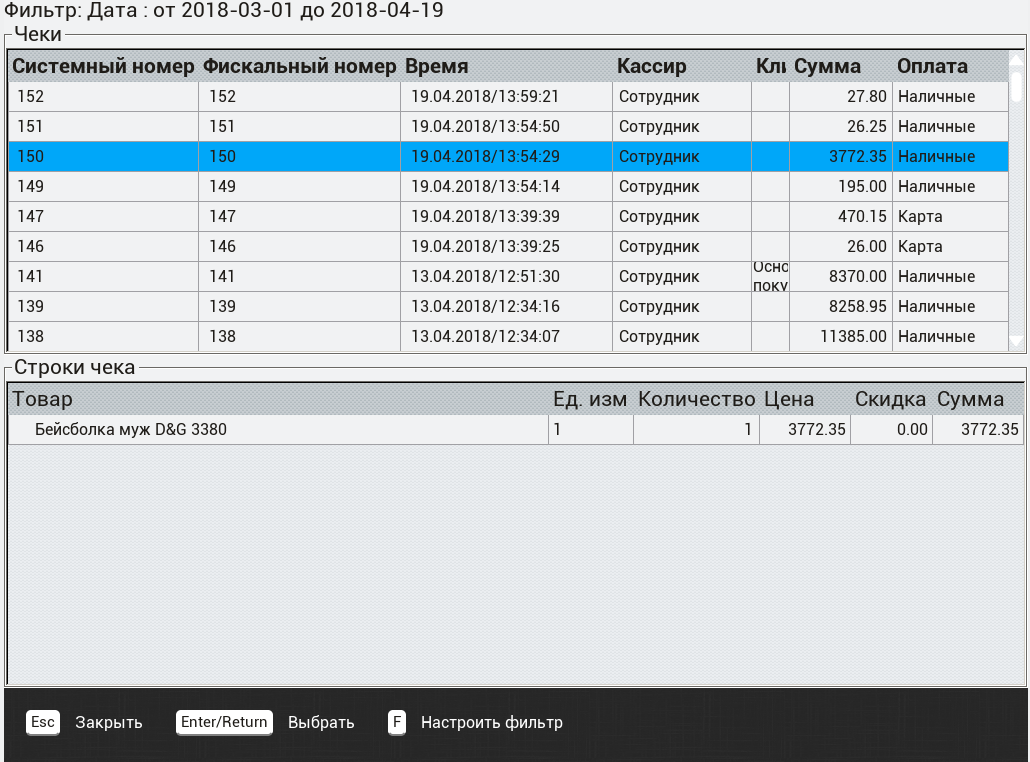Click the Время column header
1030x762 pixels.
point(506,66)
